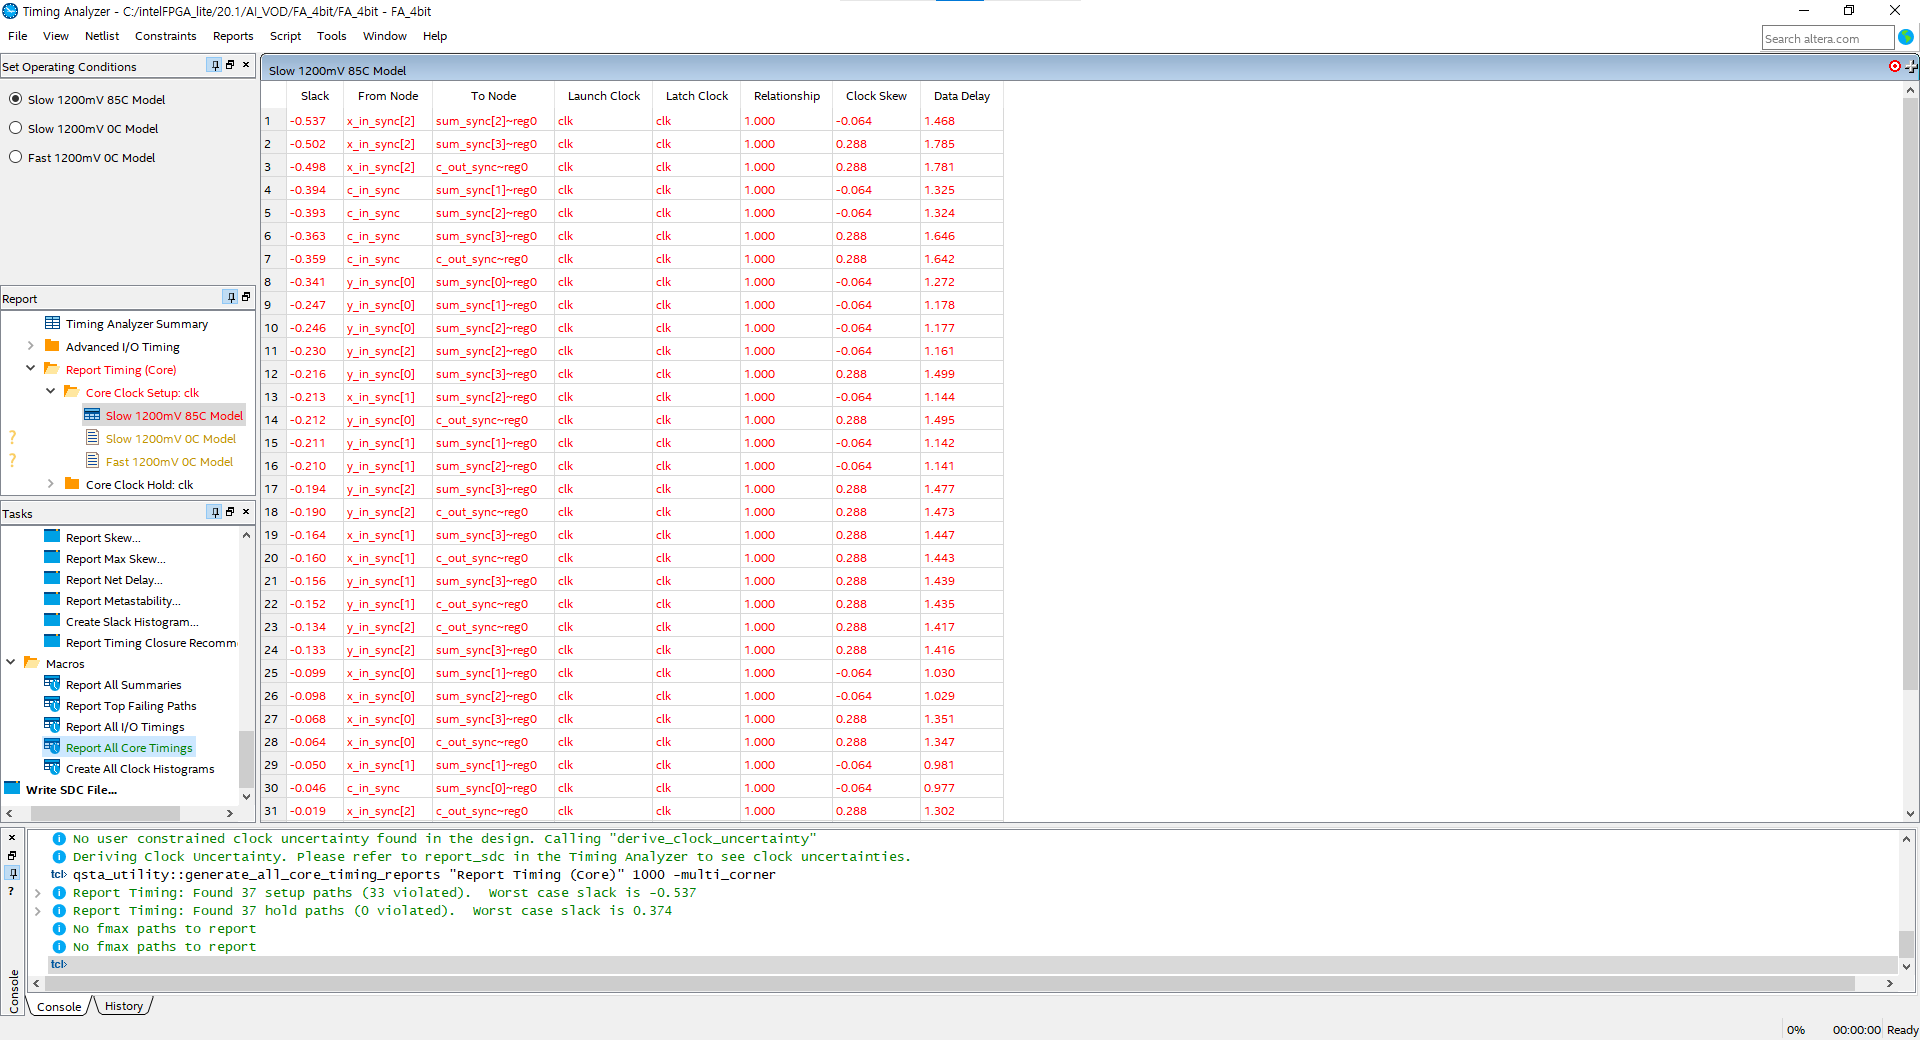Viewport: 1920px width, 1040px height.
Task: Run the Report Max Skew task
Action: coord(116,559)
